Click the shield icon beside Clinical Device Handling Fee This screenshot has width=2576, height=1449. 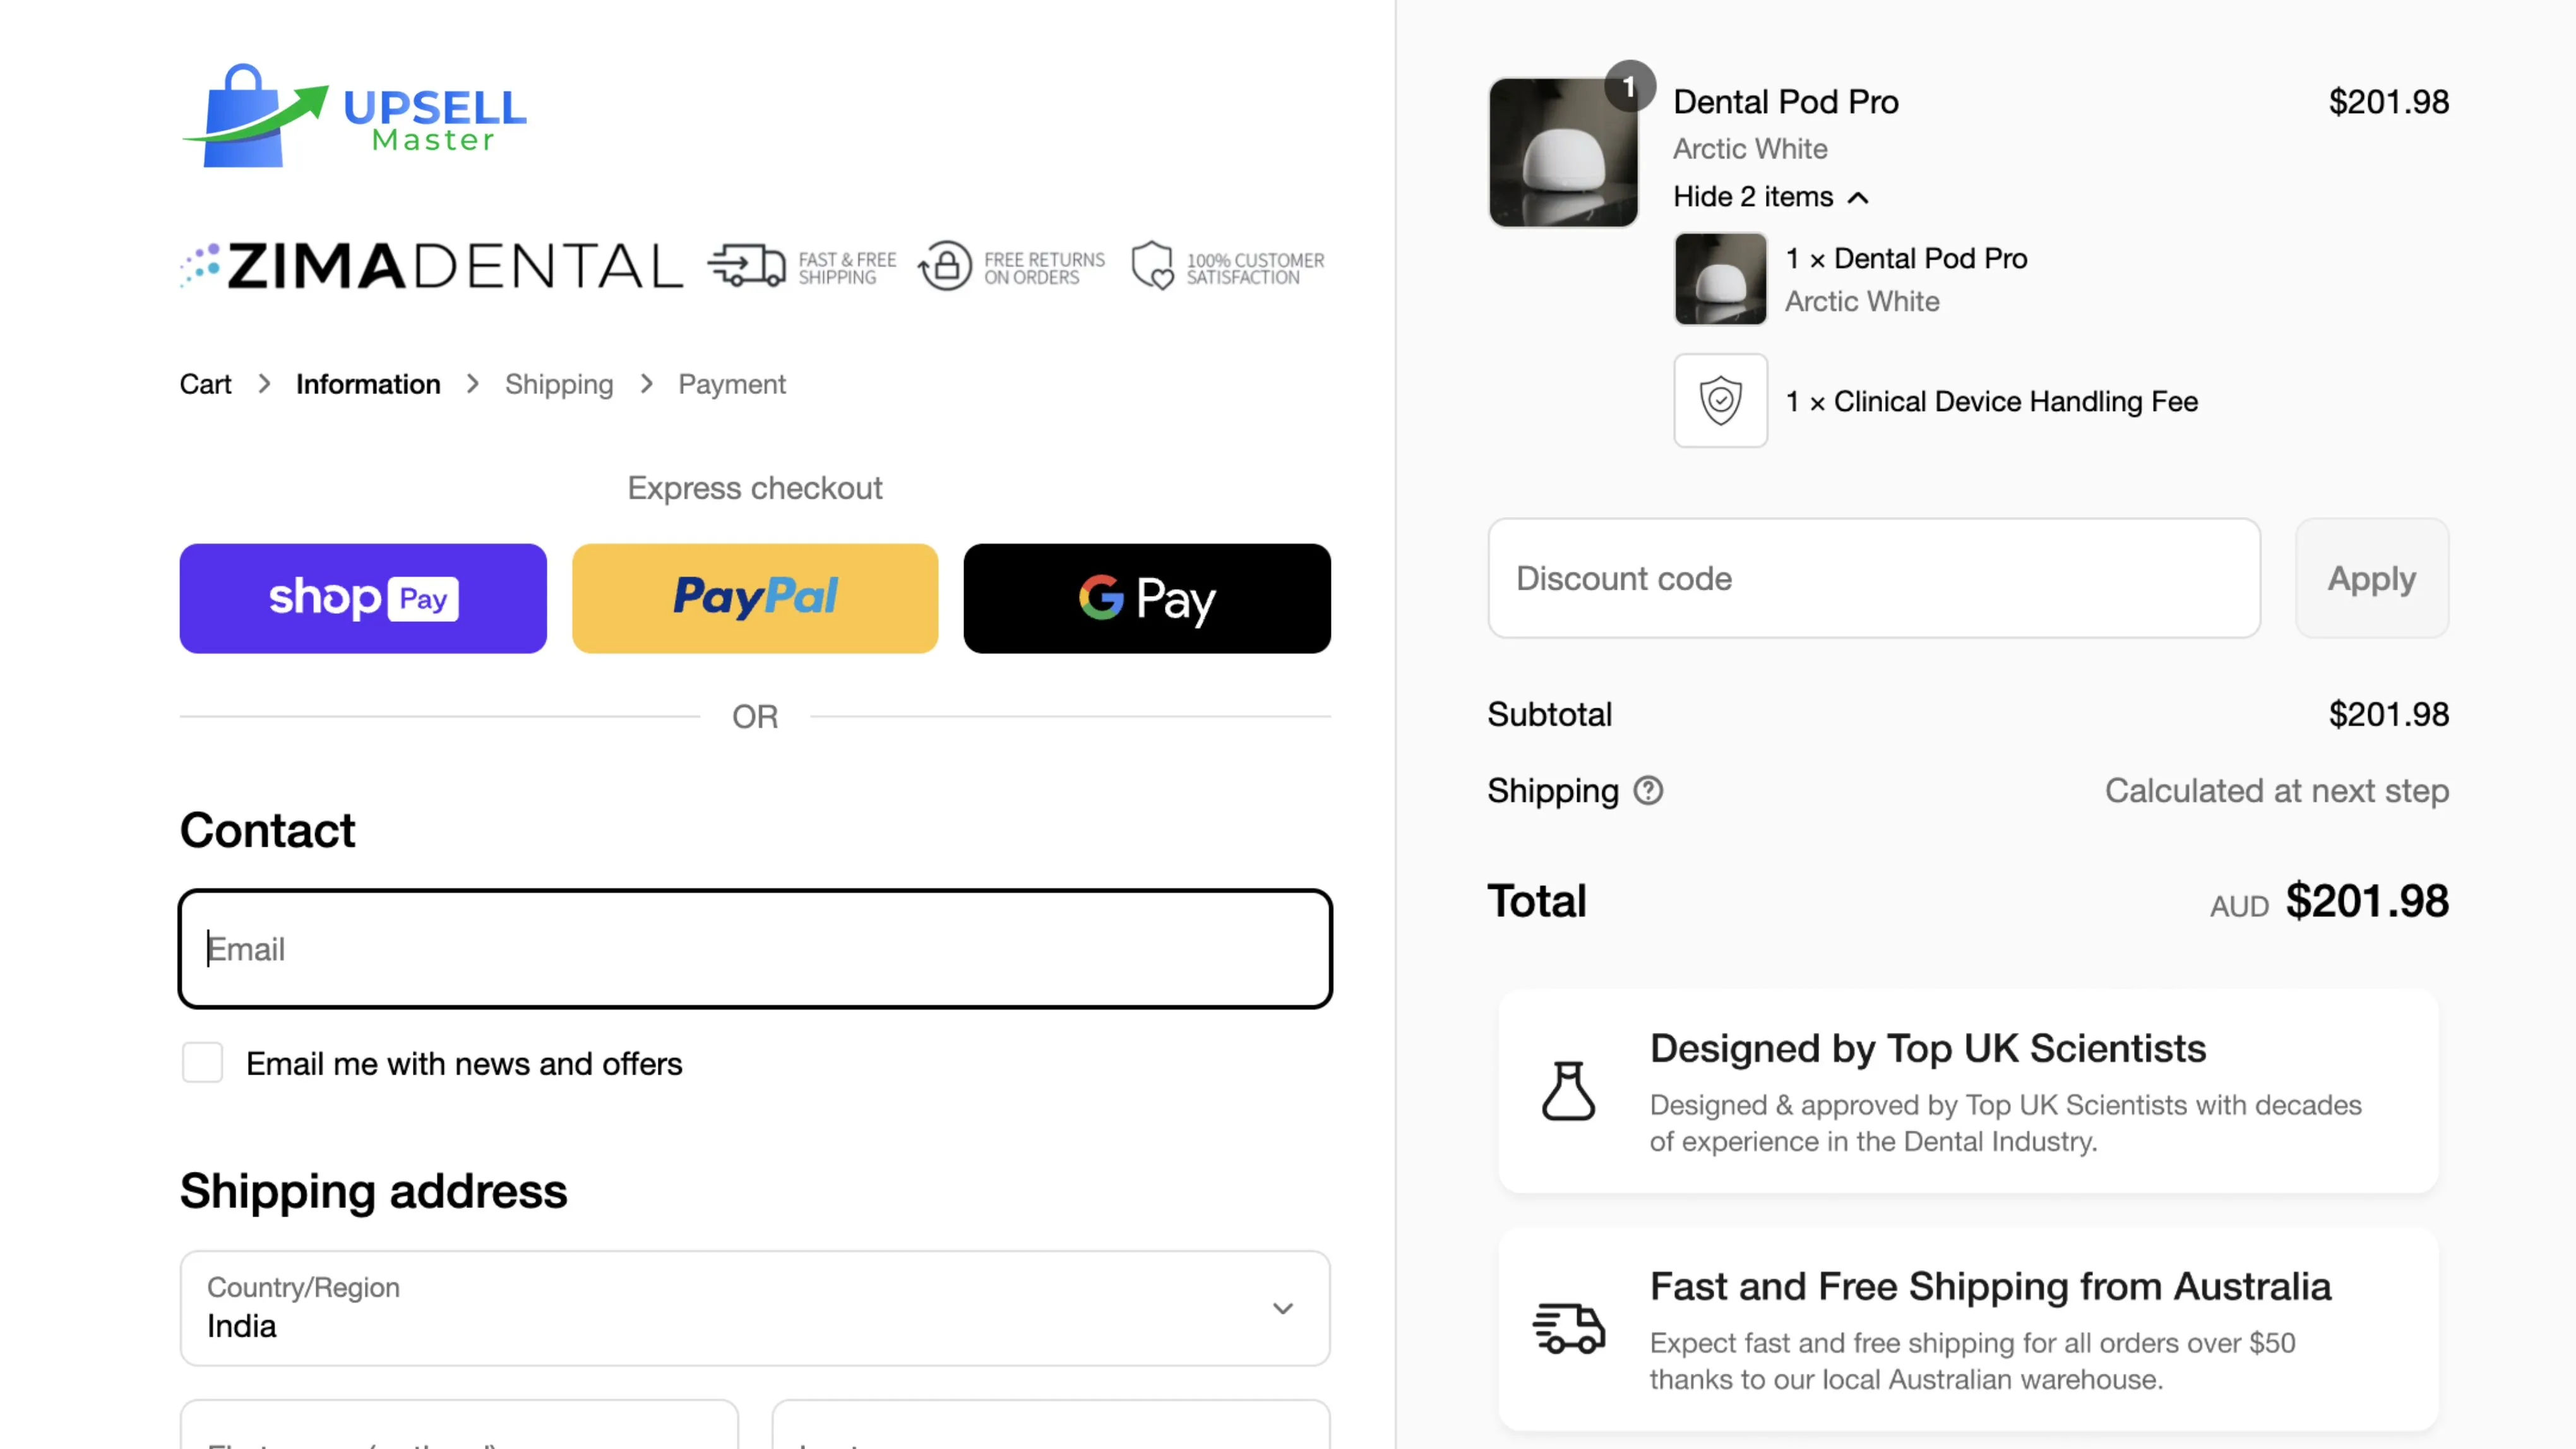[x=1721, y=401]
